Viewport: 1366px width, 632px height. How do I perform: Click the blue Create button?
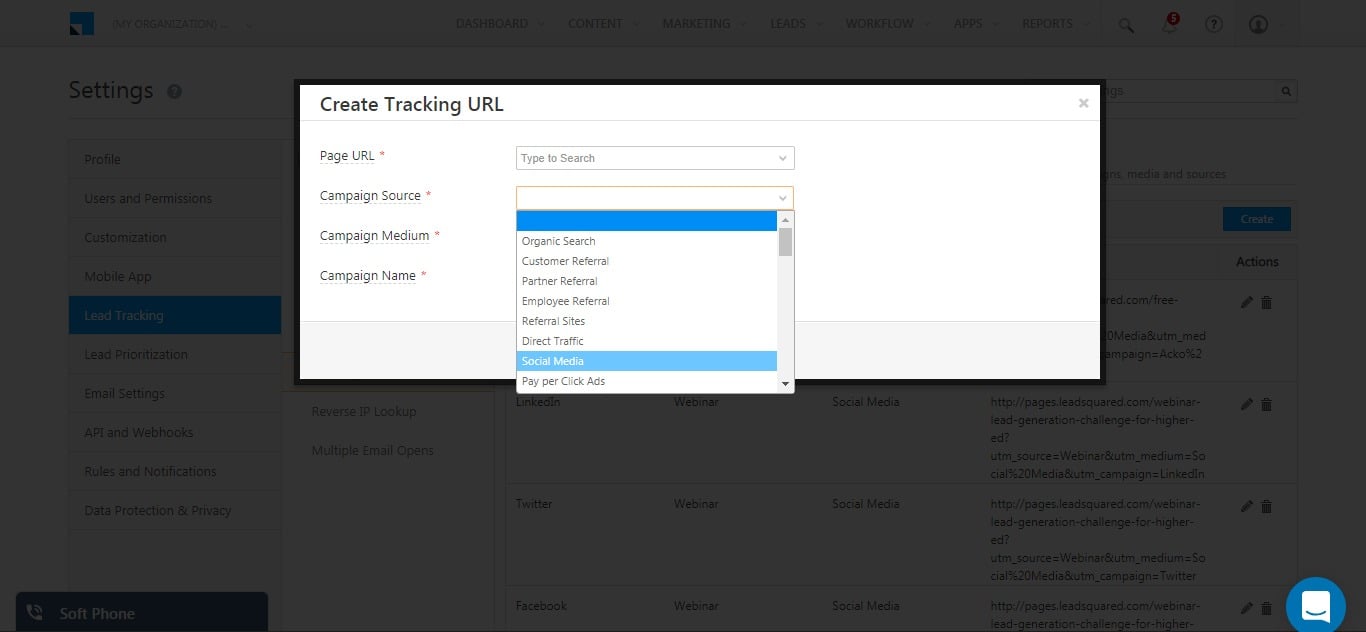[1256, 219]
